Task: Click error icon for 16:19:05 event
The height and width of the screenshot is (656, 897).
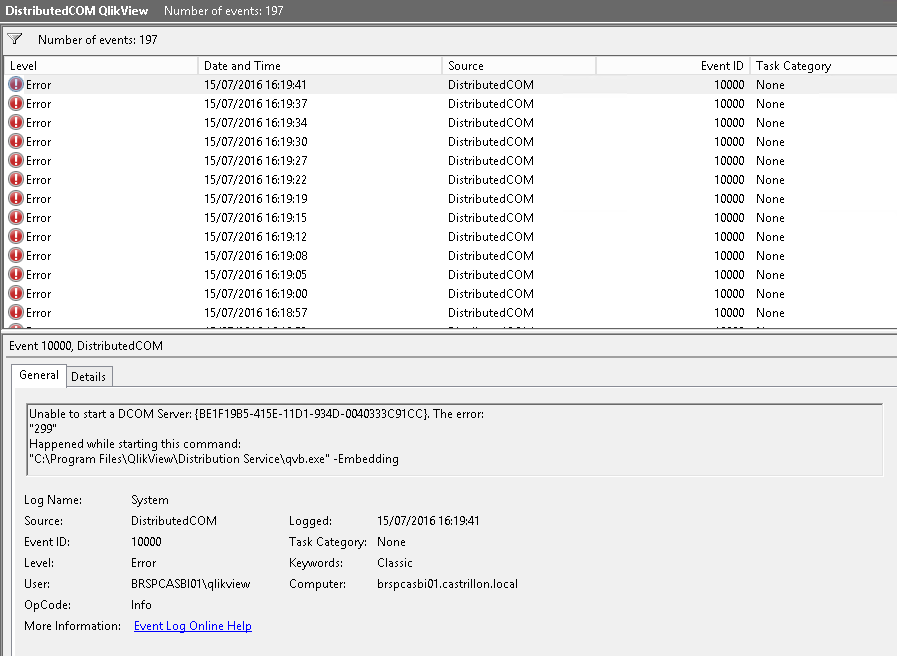Action: (16, 275)
